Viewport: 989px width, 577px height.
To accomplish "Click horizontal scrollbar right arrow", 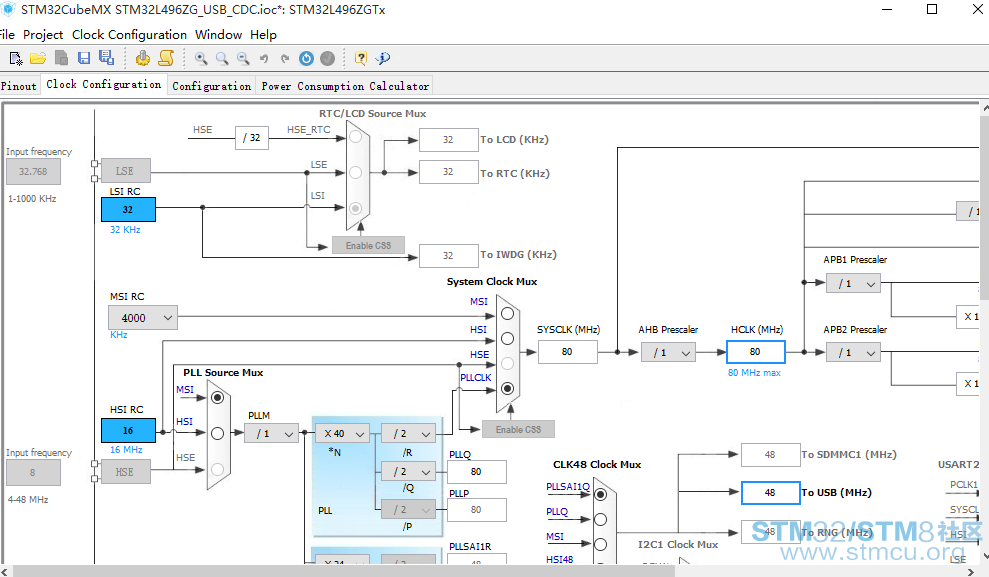I will click(x=973, y=571).
